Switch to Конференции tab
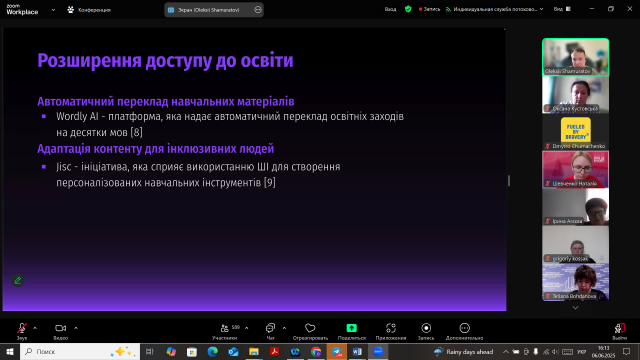640x360 pixels. click(89, 10)
